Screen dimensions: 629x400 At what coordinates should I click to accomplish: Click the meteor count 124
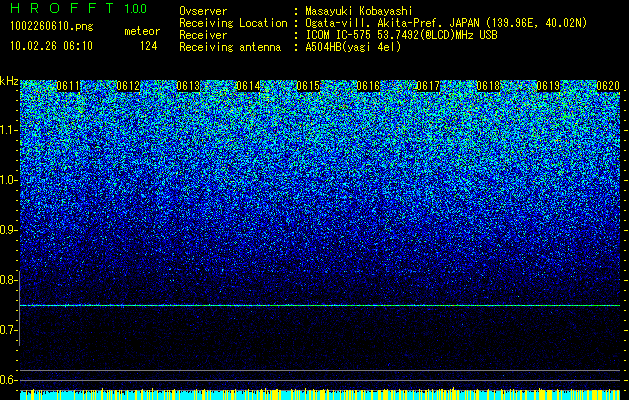[x=148, y=46]
